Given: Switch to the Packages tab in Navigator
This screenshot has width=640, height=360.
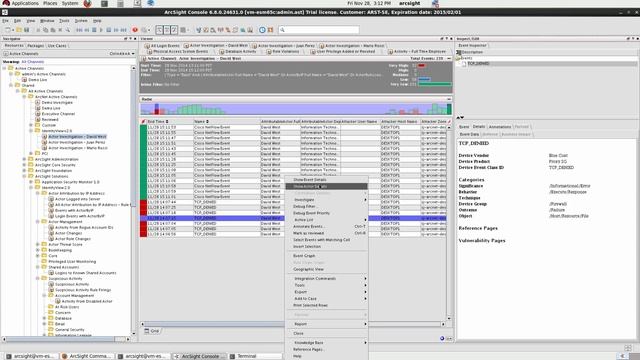Looking at the screenshot, I should [x=36, y=46].
